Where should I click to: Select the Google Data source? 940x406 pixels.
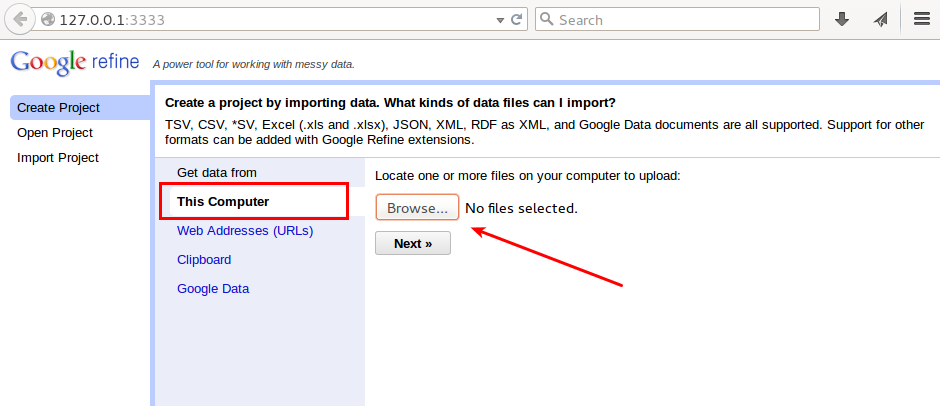[x=213, y=288]
